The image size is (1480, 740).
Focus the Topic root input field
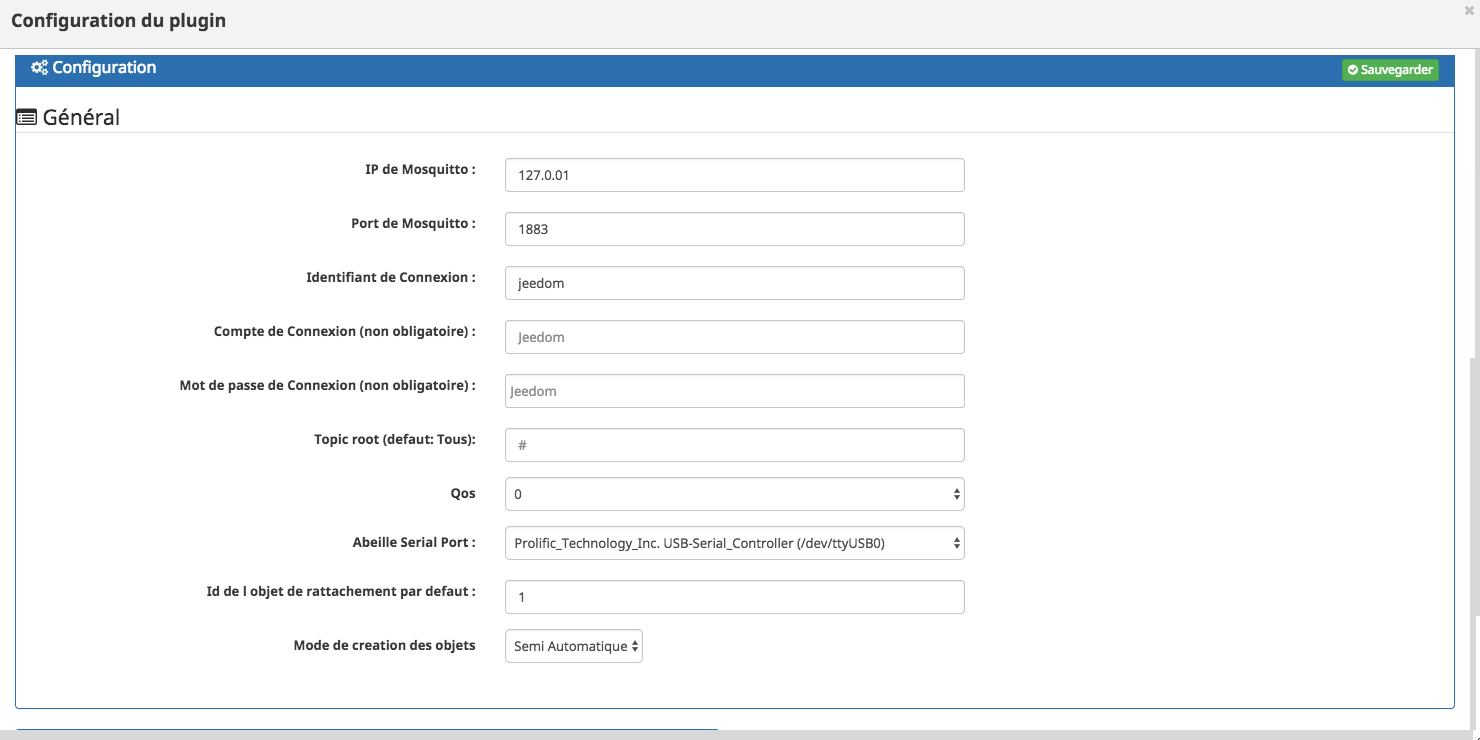coord(735,445)
